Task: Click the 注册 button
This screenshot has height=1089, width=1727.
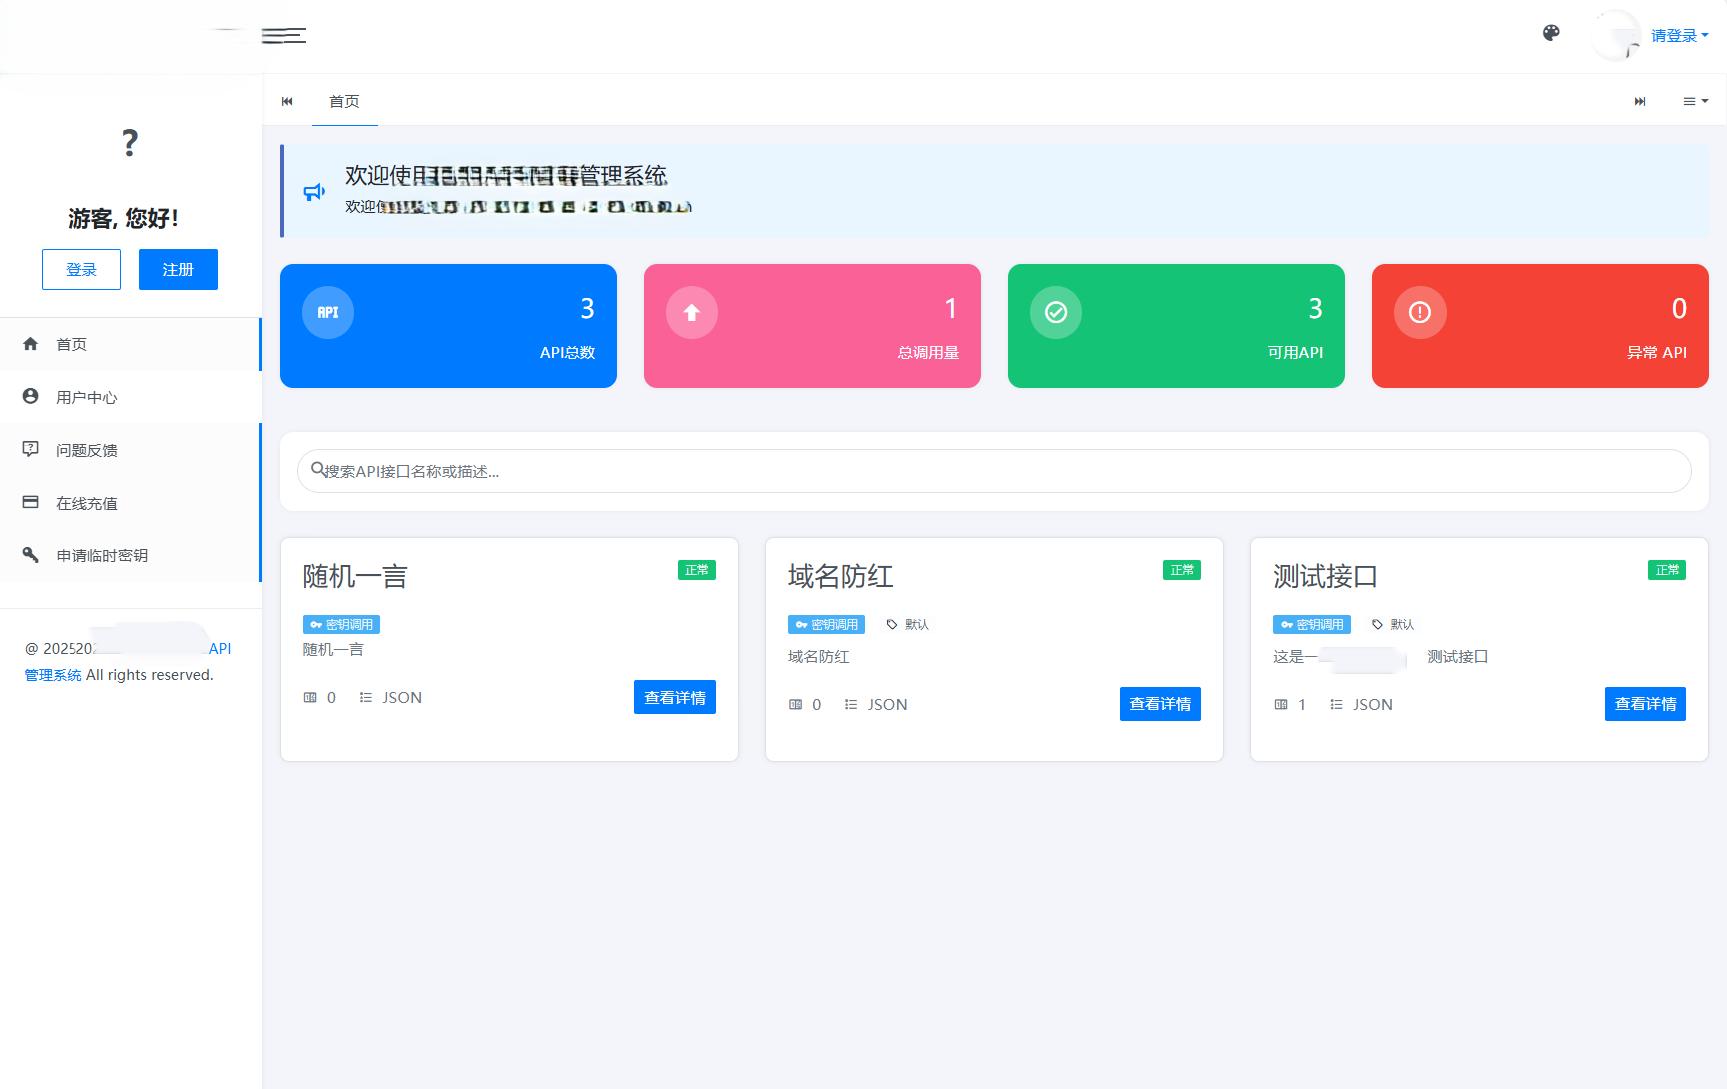Action: [x=178, y=269]
